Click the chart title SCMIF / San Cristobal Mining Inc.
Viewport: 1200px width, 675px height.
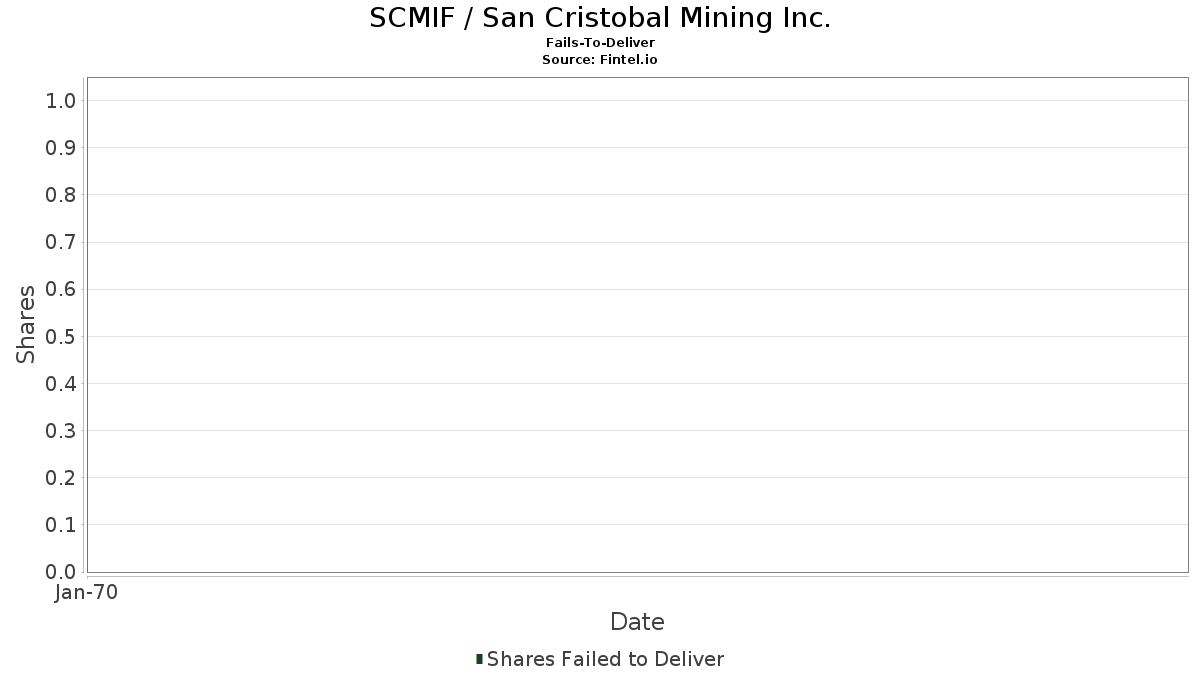click(x=600, y=18)
